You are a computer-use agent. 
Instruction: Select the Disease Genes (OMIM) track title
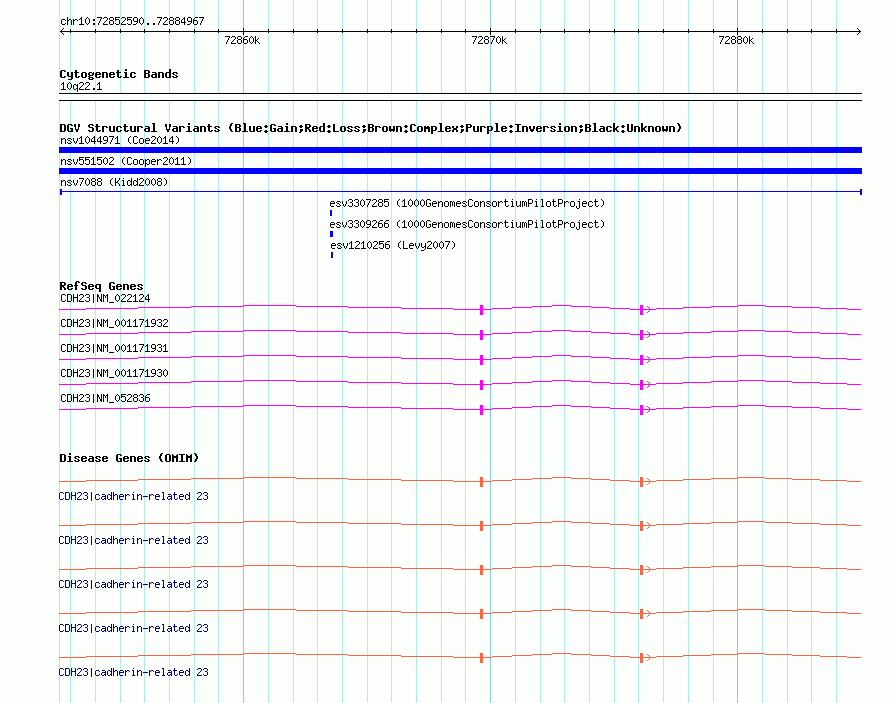(129, 458)
